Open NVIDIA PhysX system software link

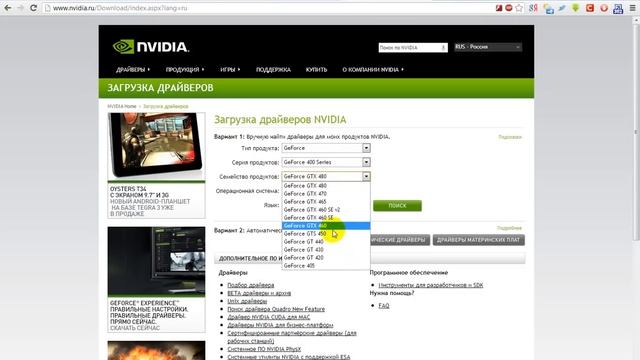(264, 349)
